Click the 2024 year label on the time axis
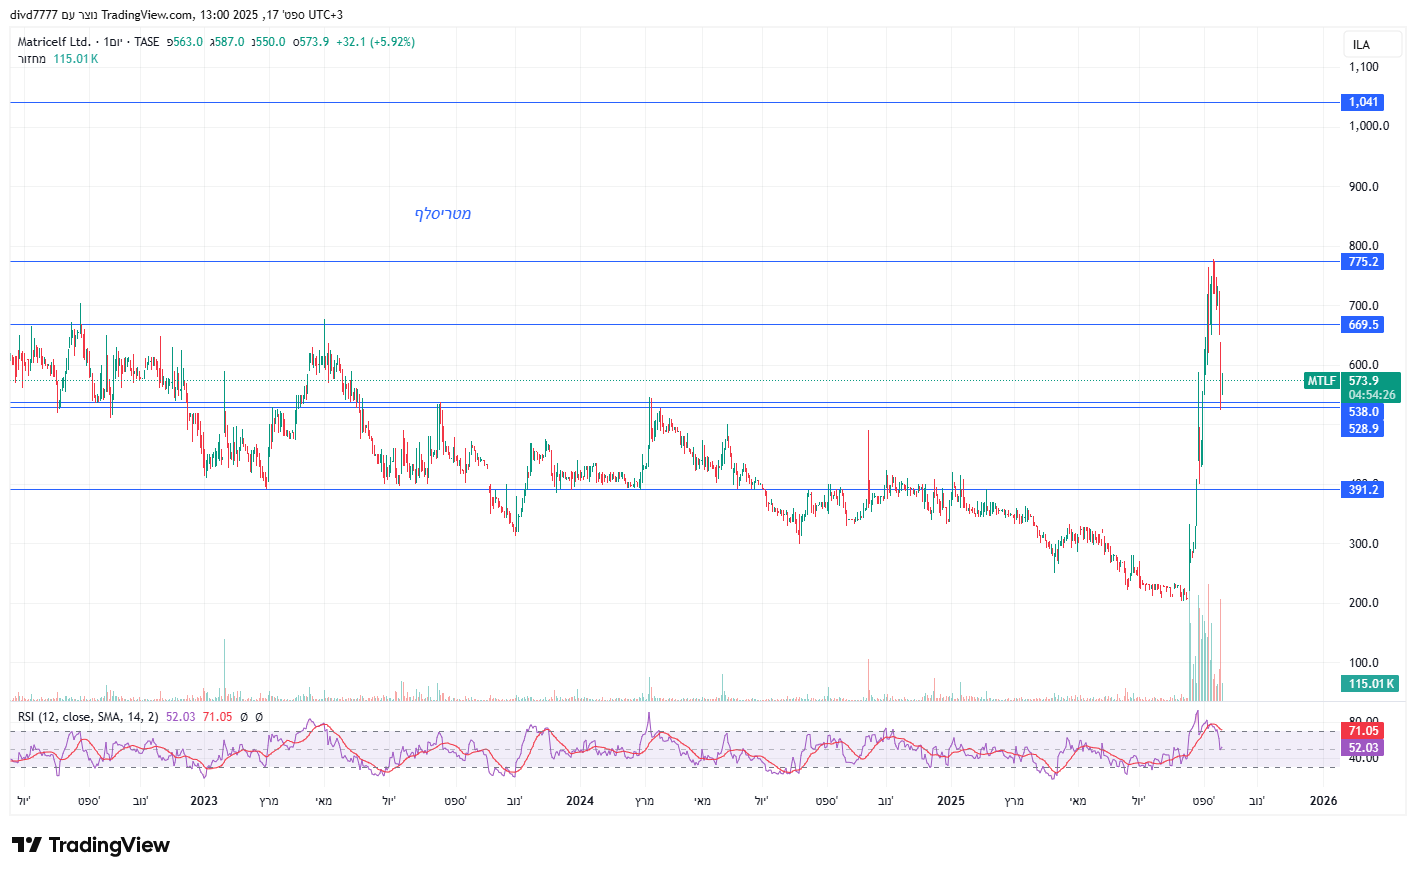 click(x=580, y=801)
